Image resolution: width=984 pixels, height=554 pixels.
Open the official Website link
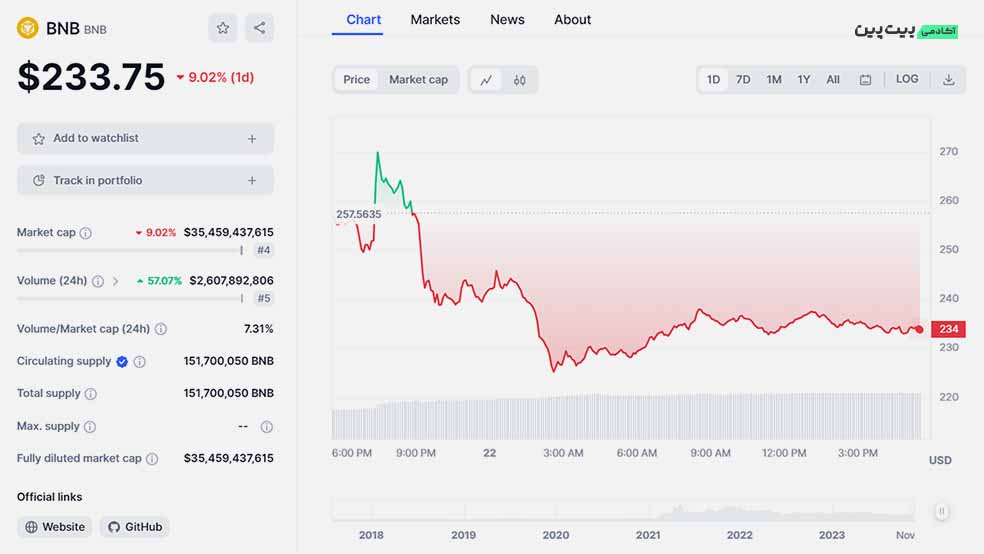[x=55, y=527]
